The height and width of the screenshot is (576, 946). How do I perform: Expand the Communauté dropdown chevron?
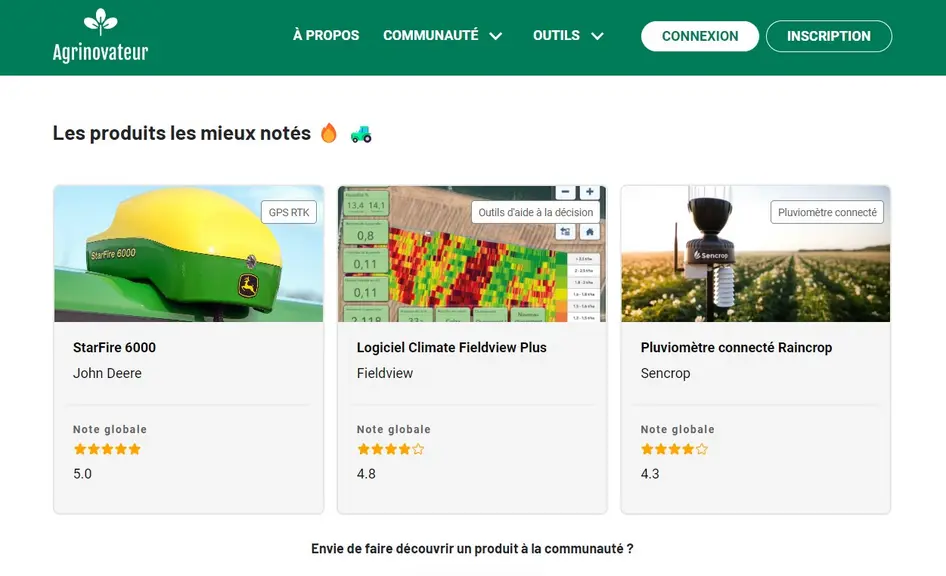[496, 36]
